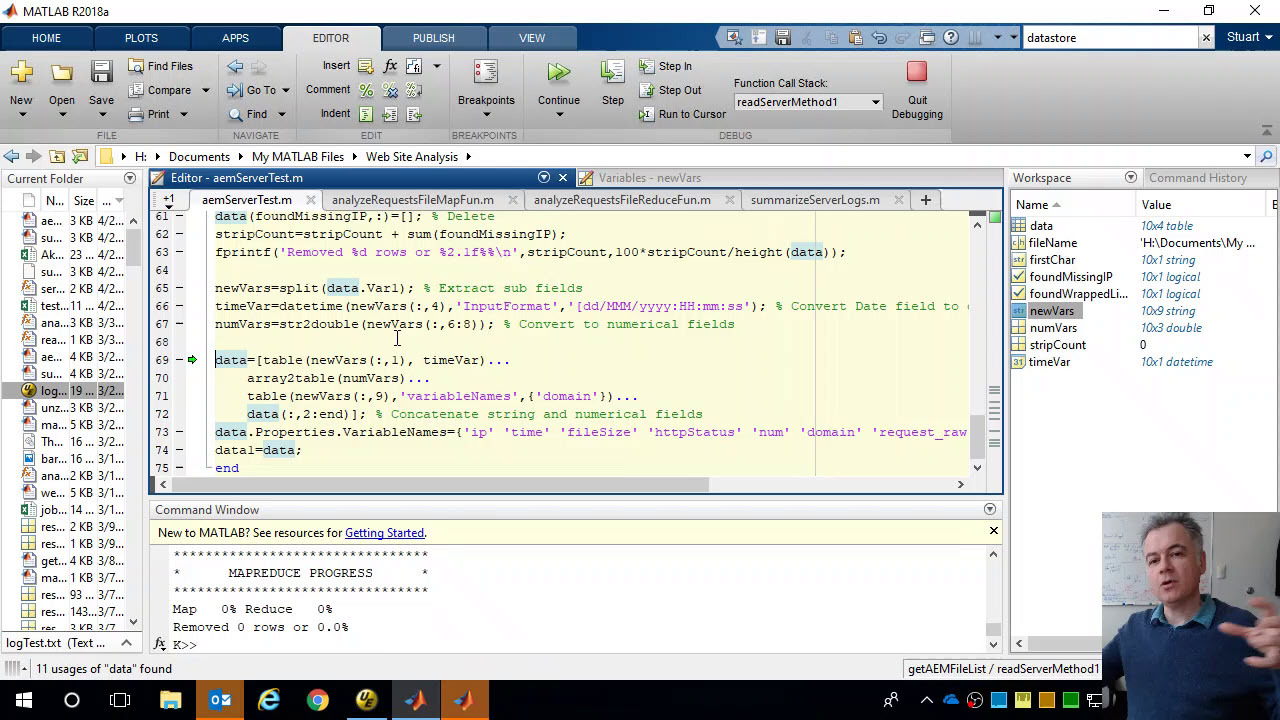Expand the Go To dropdown arrow
Screen dimensions: 1280x720
[x=285, y=90]
